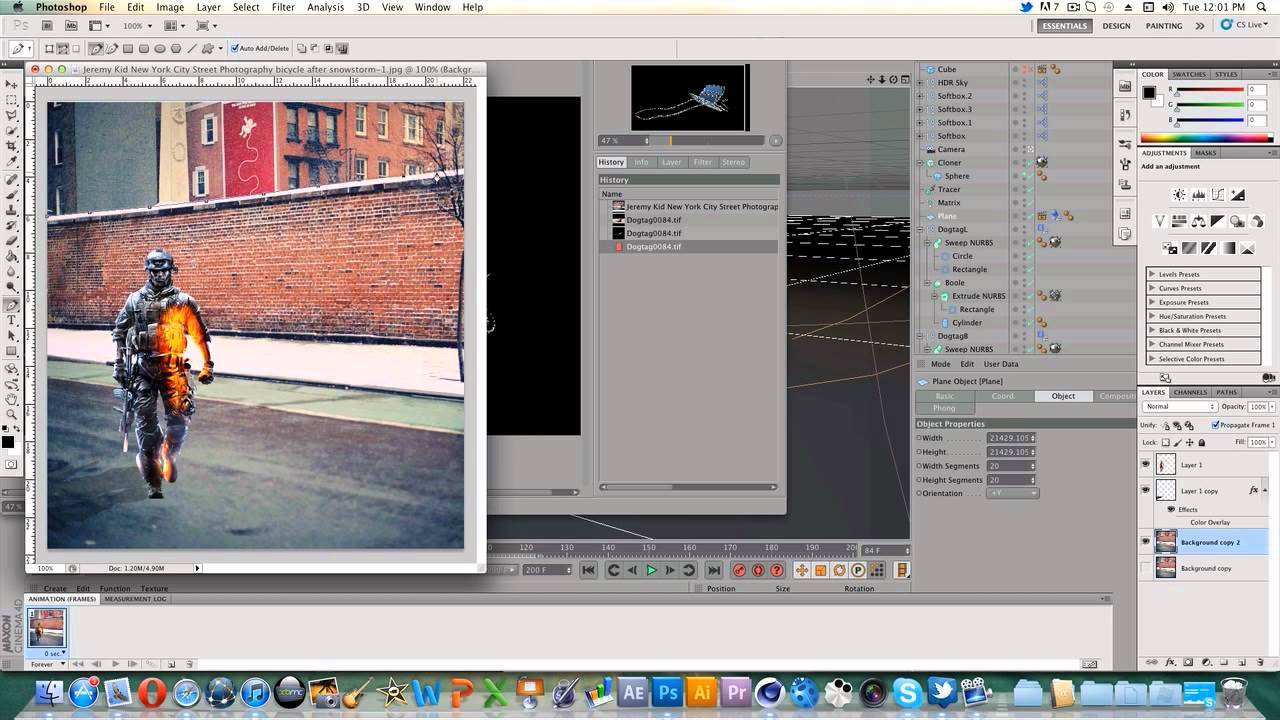Enable the Shape Layers mode in options bar

[48, 48]
